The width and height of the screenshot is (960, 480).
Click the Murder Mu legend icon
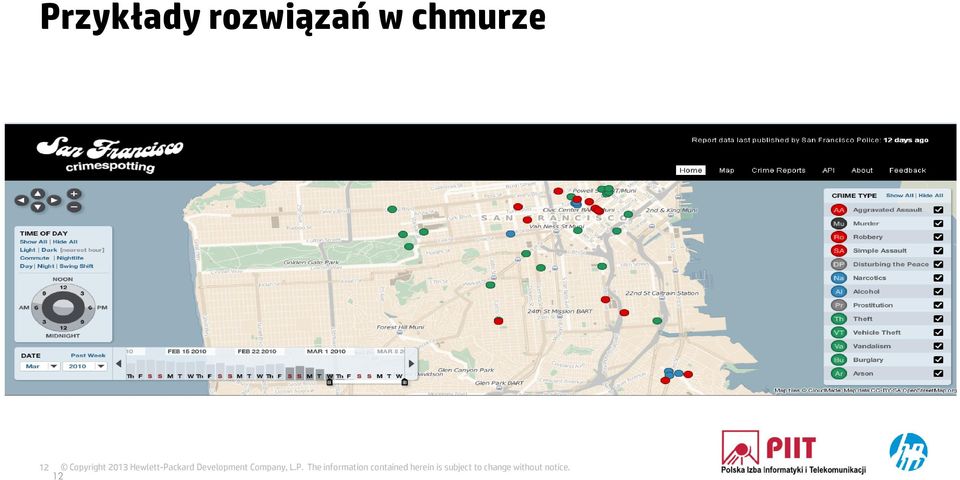pos(838,223)
